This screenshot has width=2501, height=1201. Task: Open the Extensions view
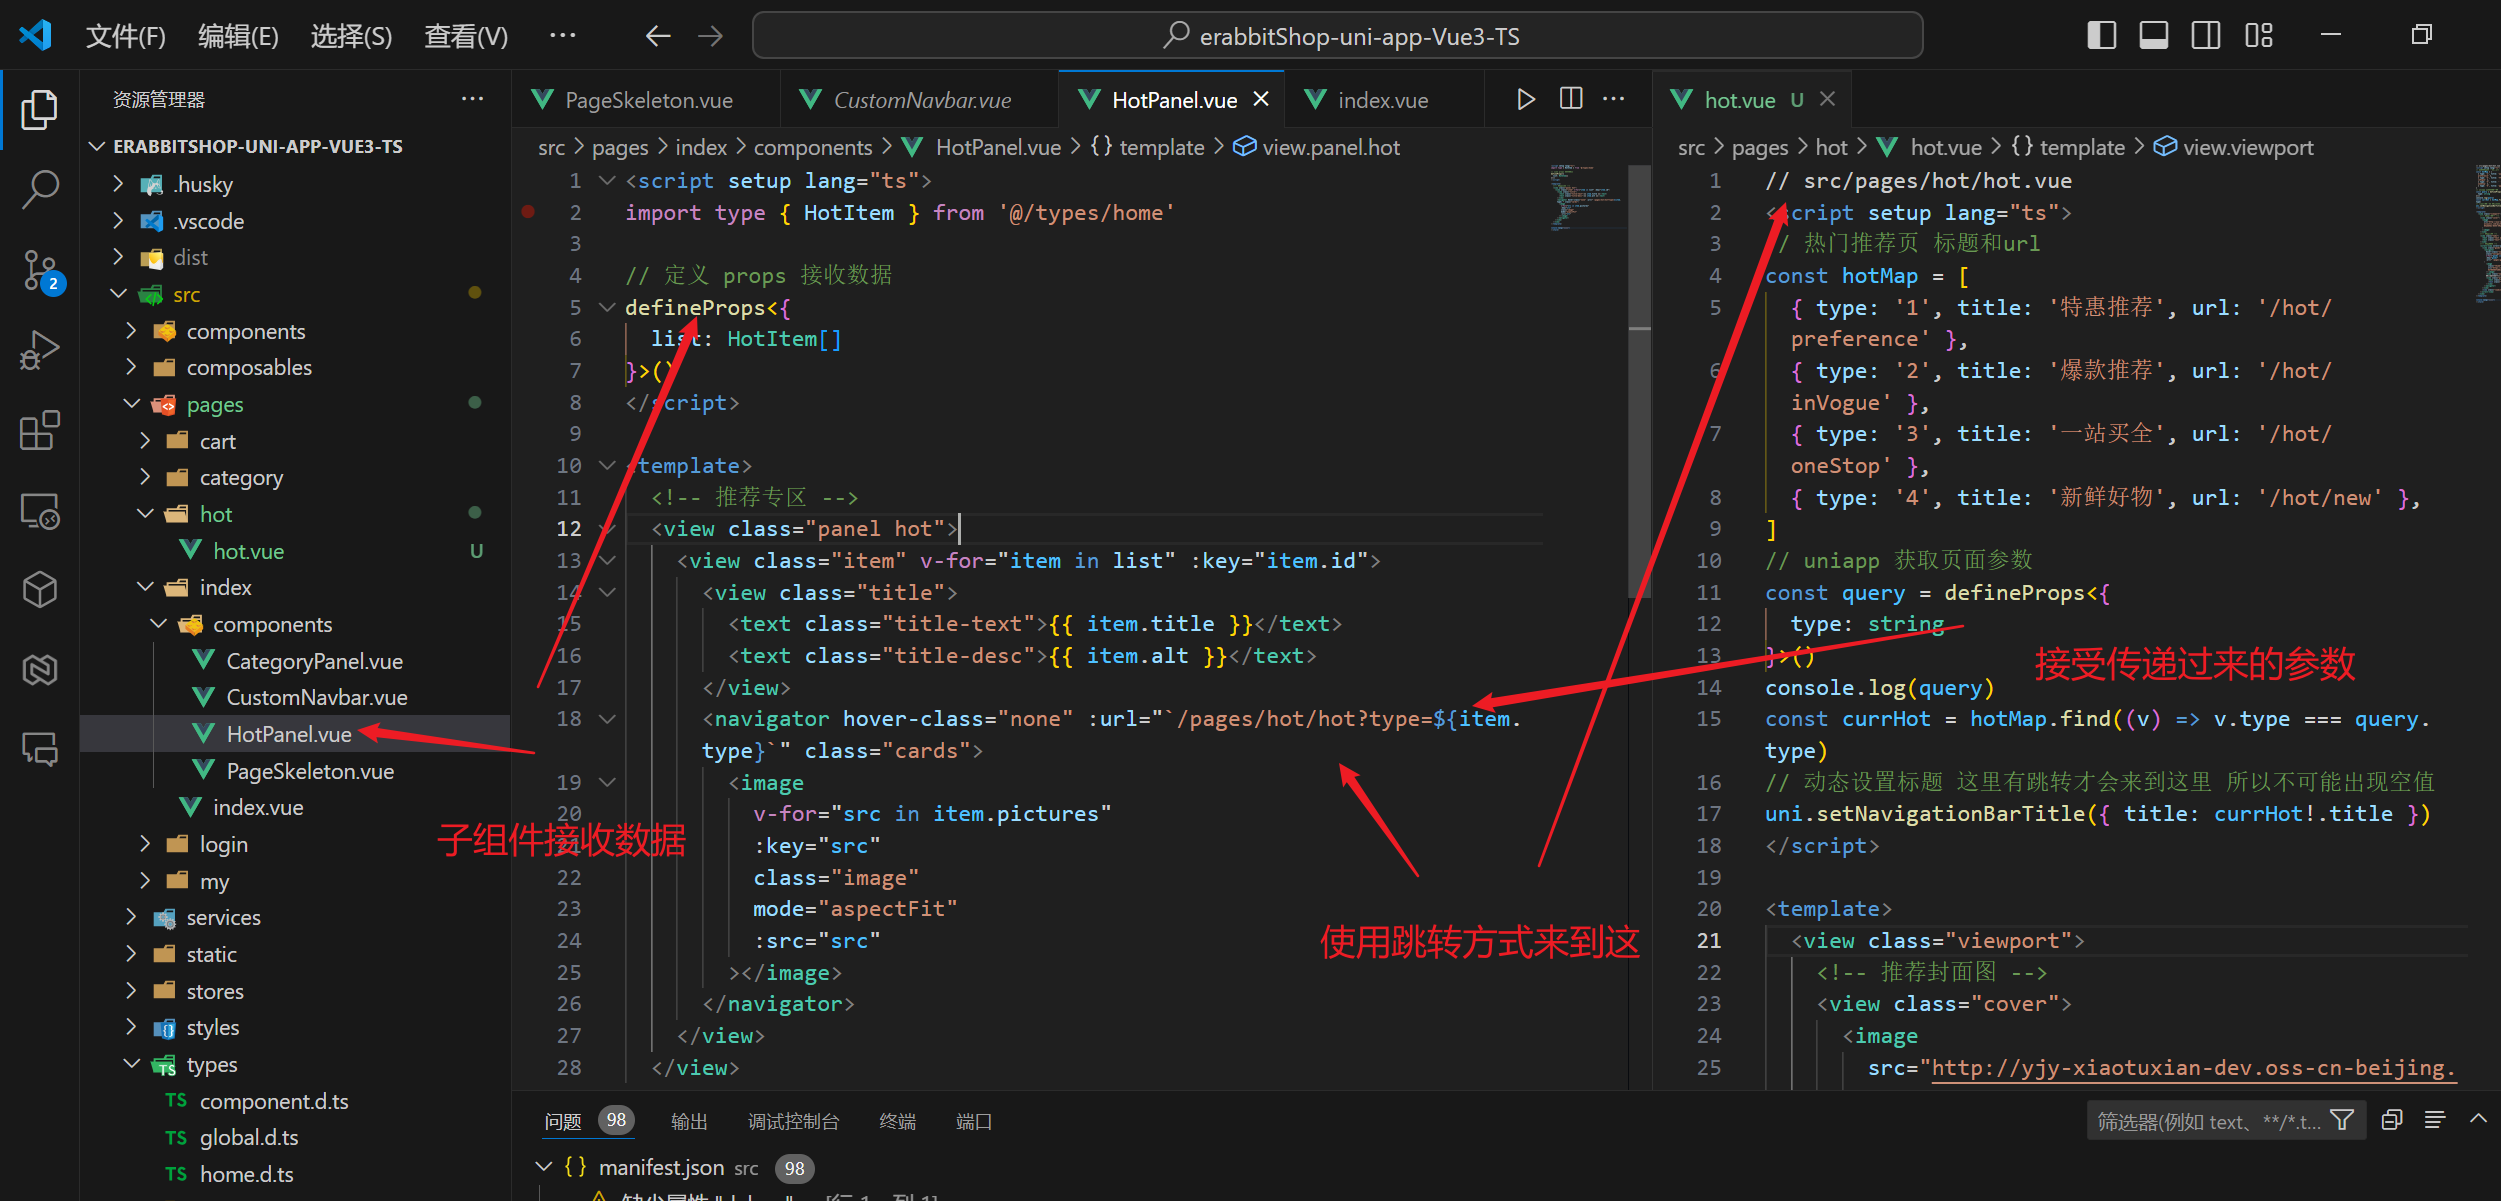(x=40, y=430)
